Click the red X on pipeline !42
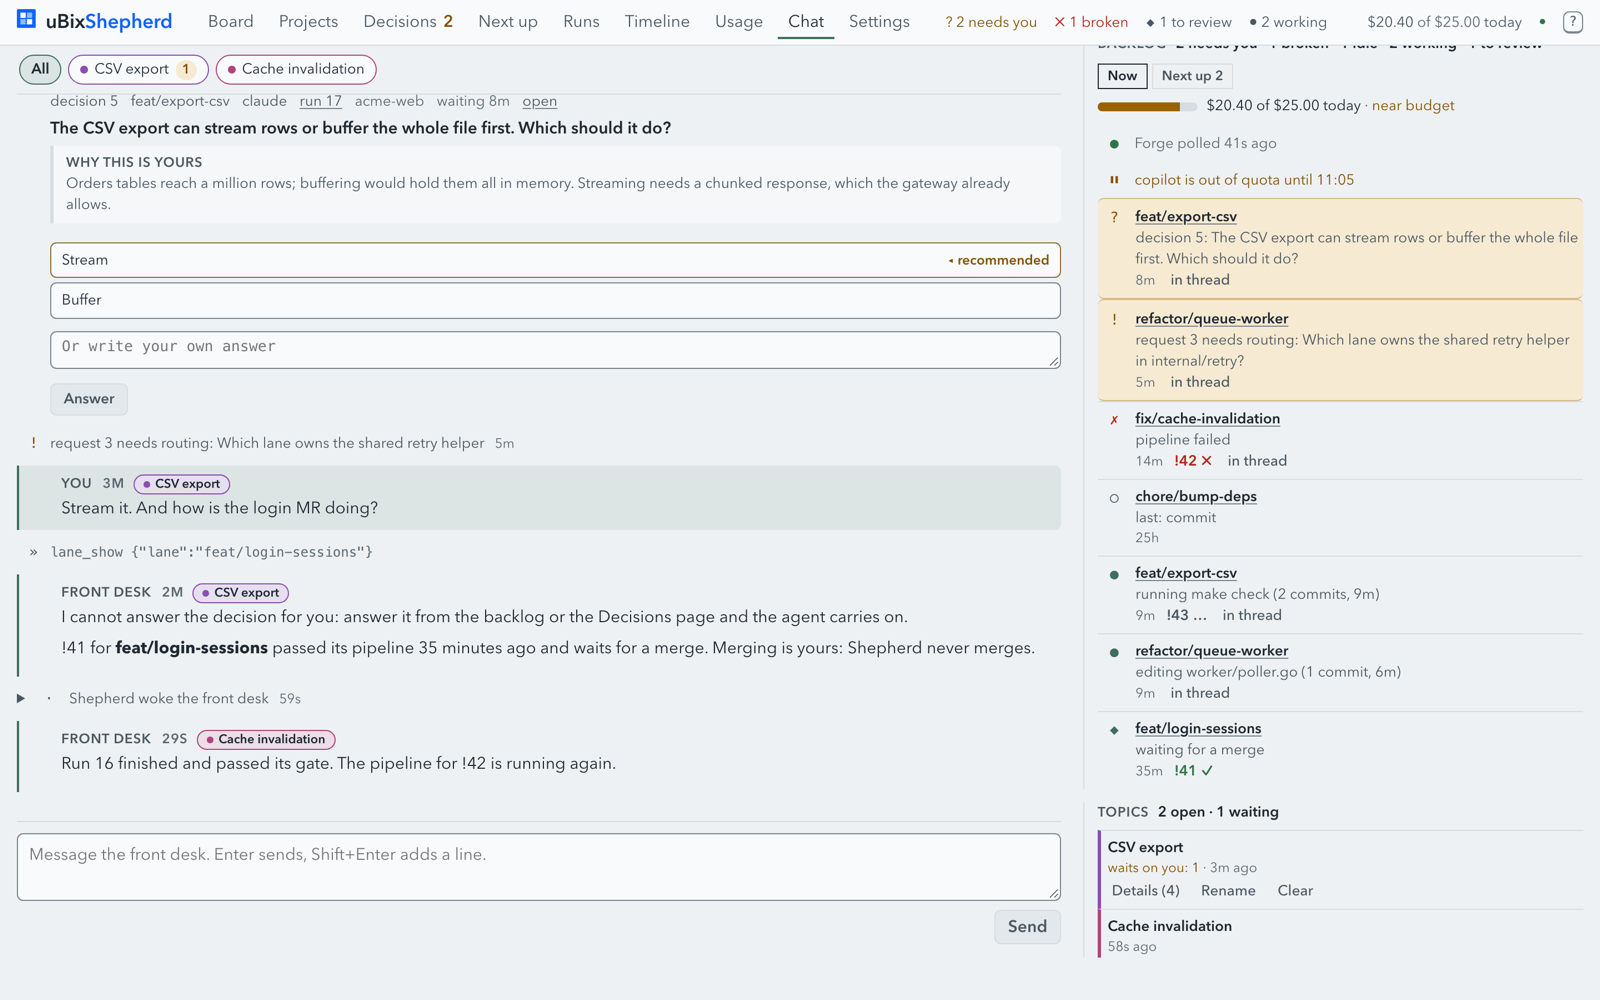The width and height of the screenshot is (1600, 1000). [x=1206, y=461]
